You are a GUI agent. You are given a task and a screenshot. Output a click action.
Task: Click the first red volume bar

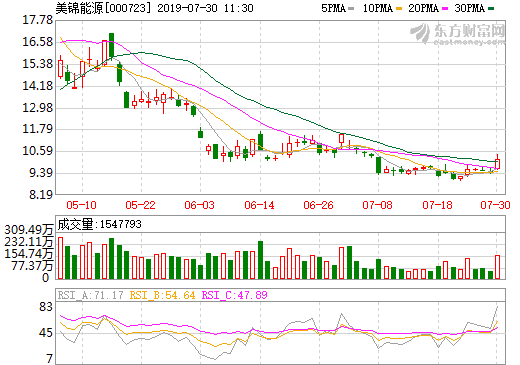(x=60, y=258)
